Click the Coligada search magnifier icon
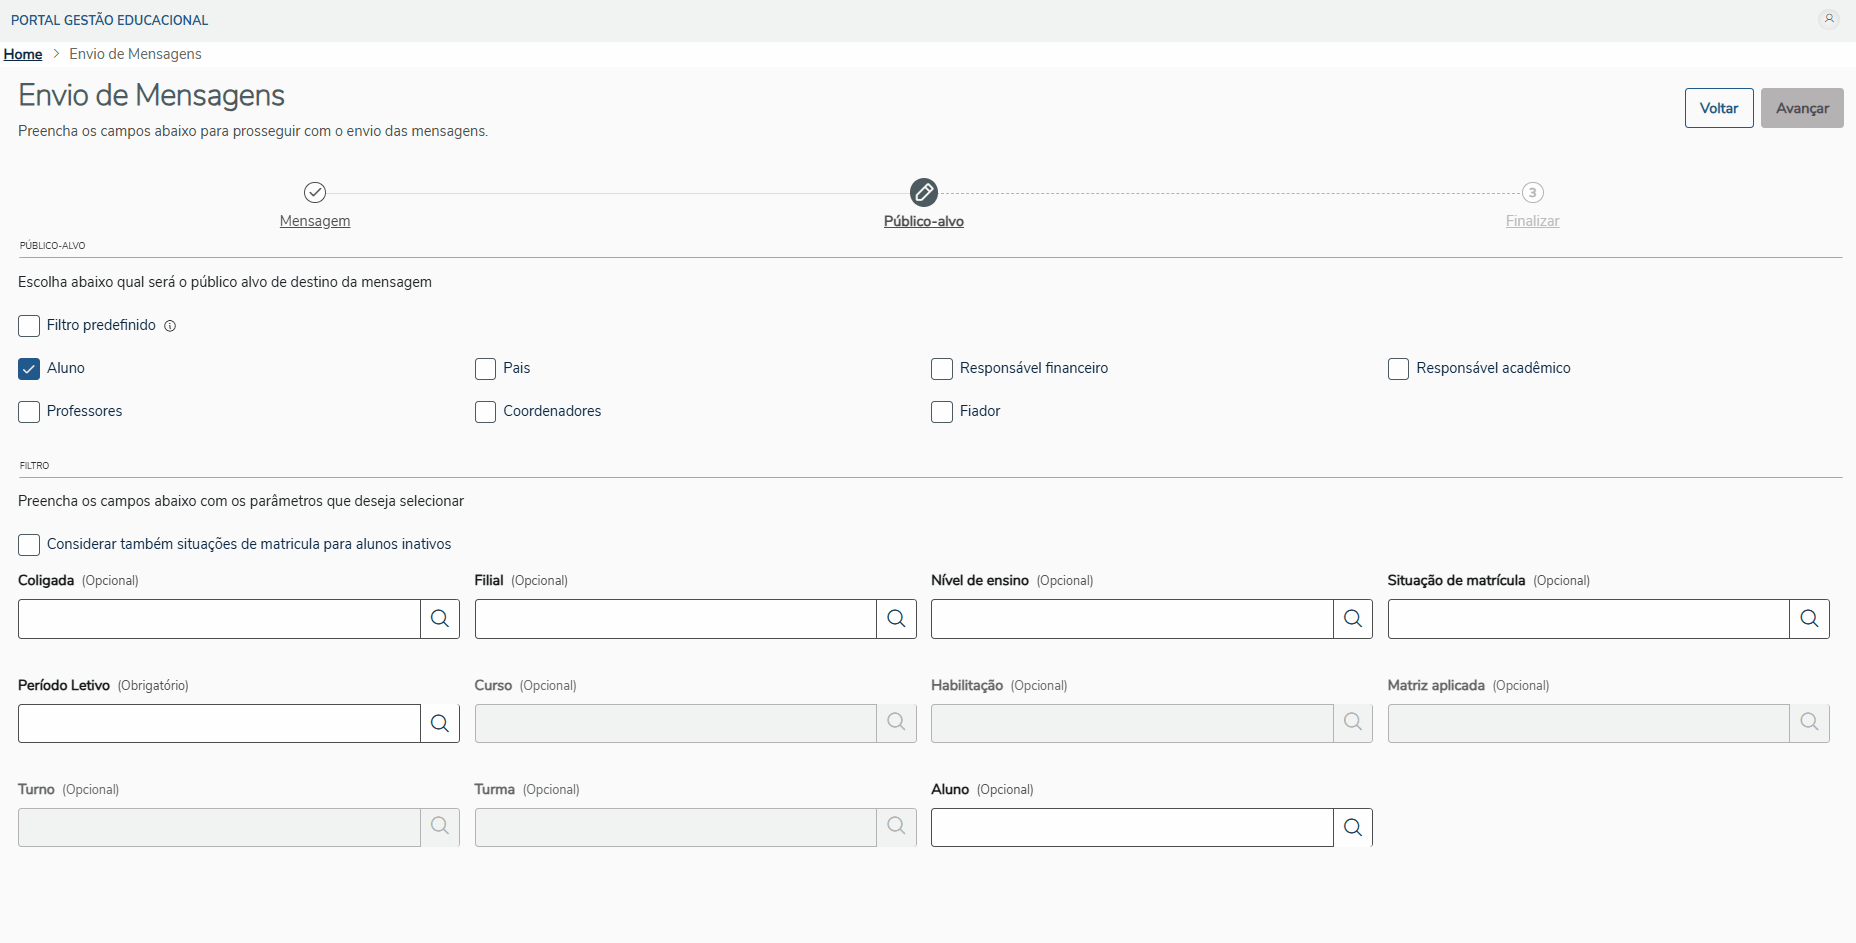Image resolution: width=1856 pixels, height=943 pixels. click(x=440, y=619)
